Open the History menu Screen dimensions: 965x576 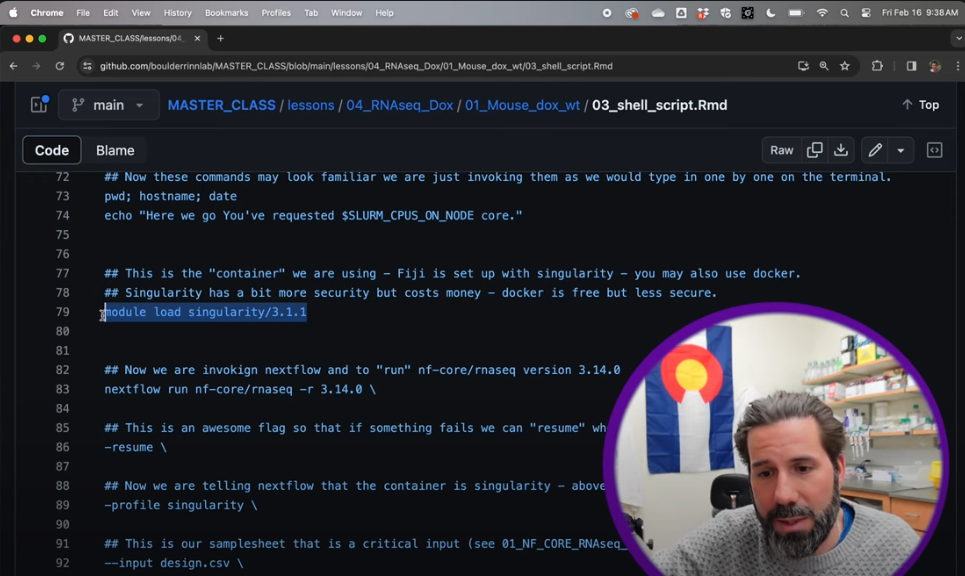click(177, 13)
